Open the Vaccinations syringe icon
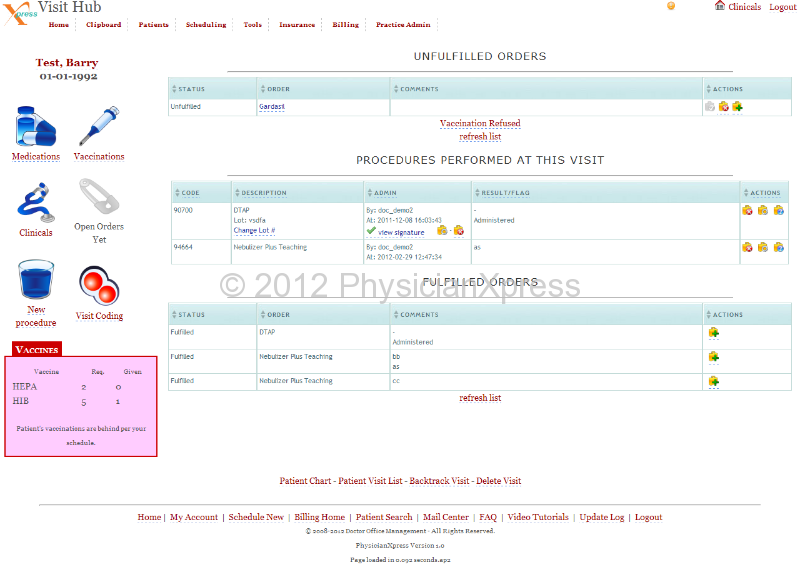 pos(99,126)
